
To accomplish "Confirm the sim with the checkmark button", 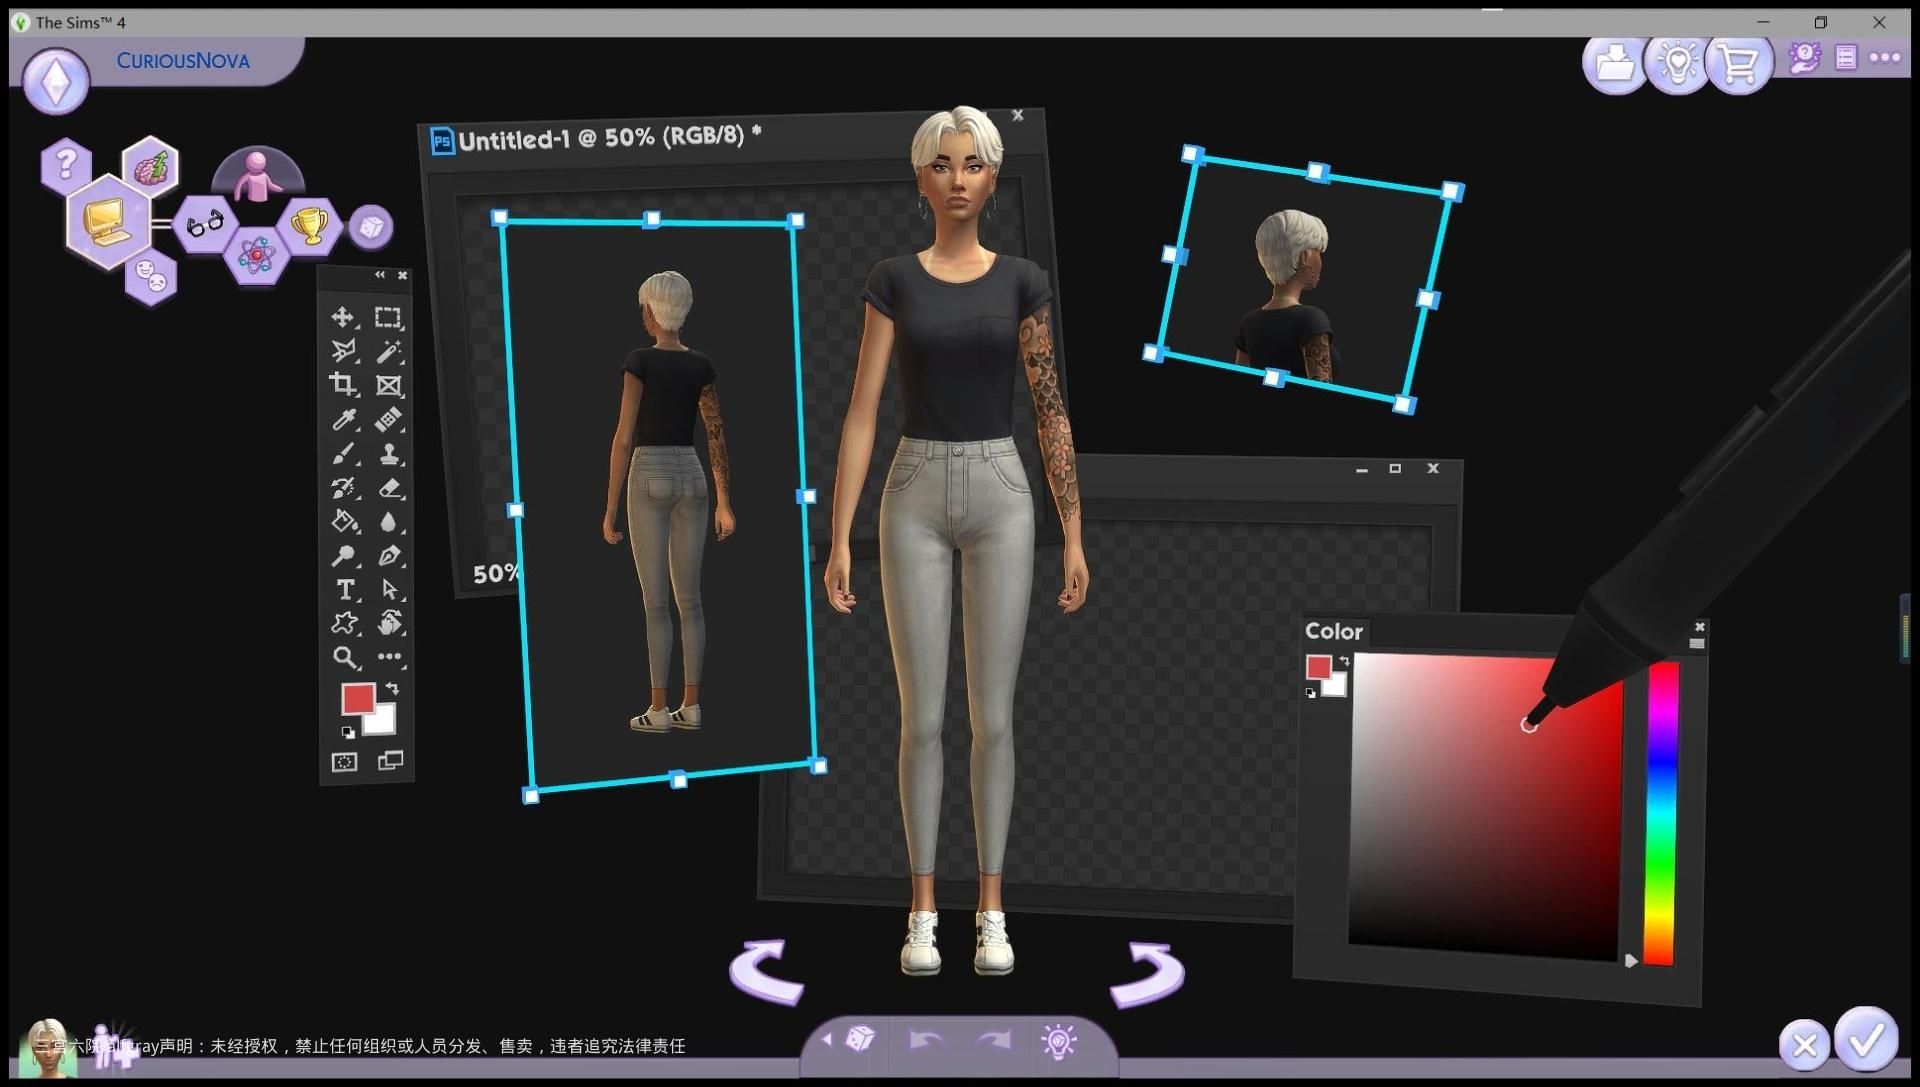I will coord(1866,1041).
